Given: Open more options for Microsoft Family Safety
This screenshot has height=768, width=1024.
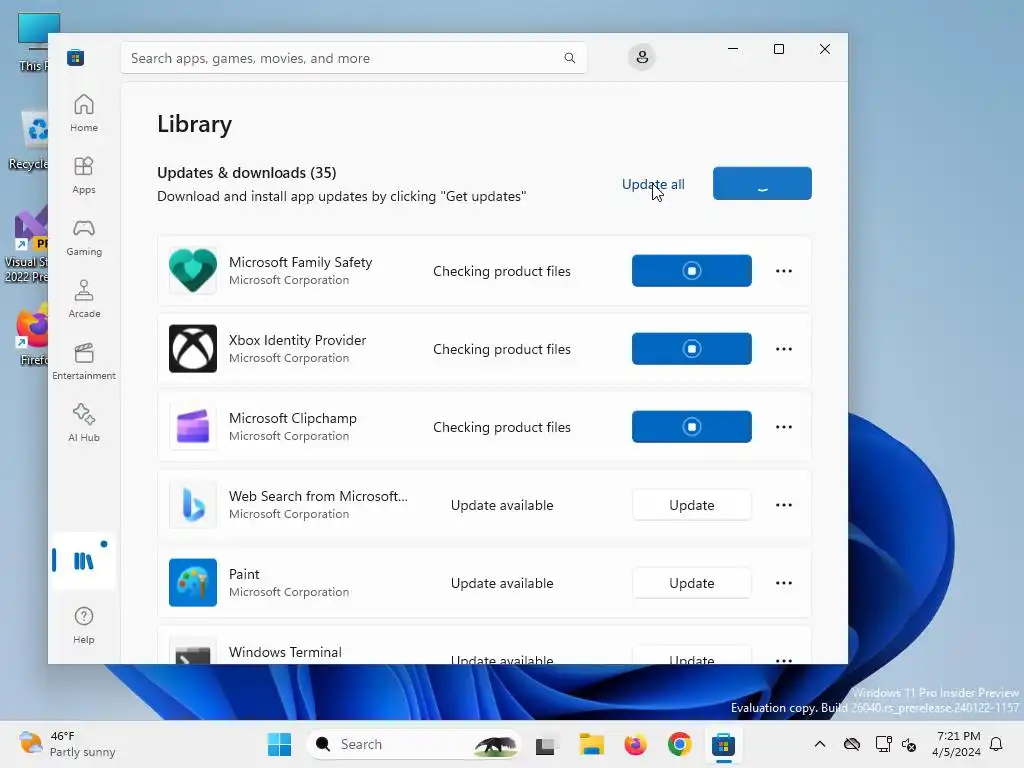Looking at the screenshot, I should pyautogui.click(x=784, y=270).
